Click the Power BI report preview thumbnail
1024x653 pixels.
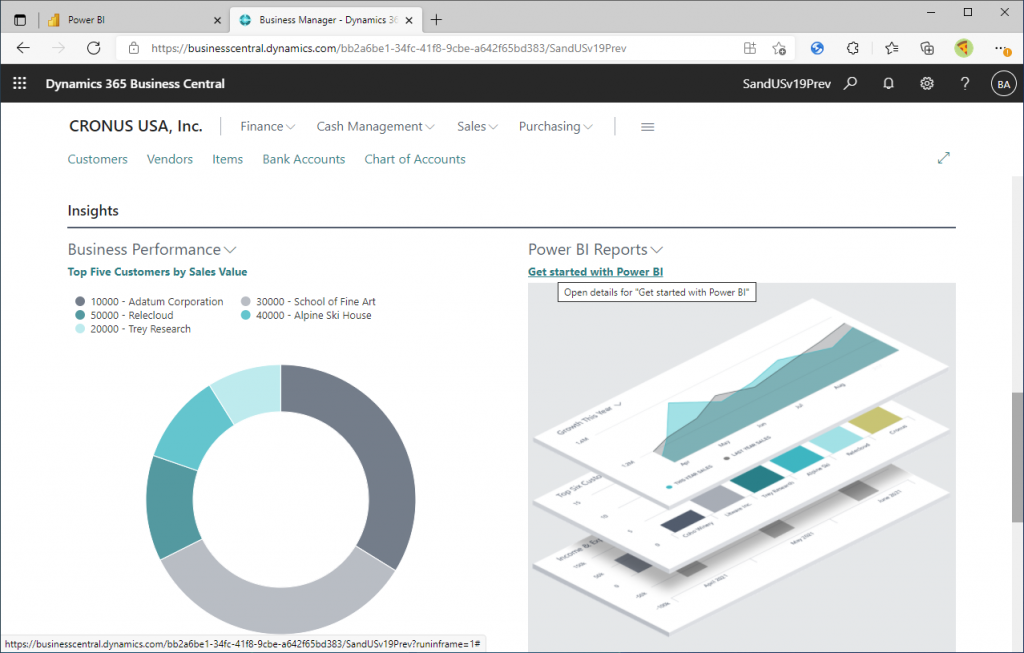point(742,467)
